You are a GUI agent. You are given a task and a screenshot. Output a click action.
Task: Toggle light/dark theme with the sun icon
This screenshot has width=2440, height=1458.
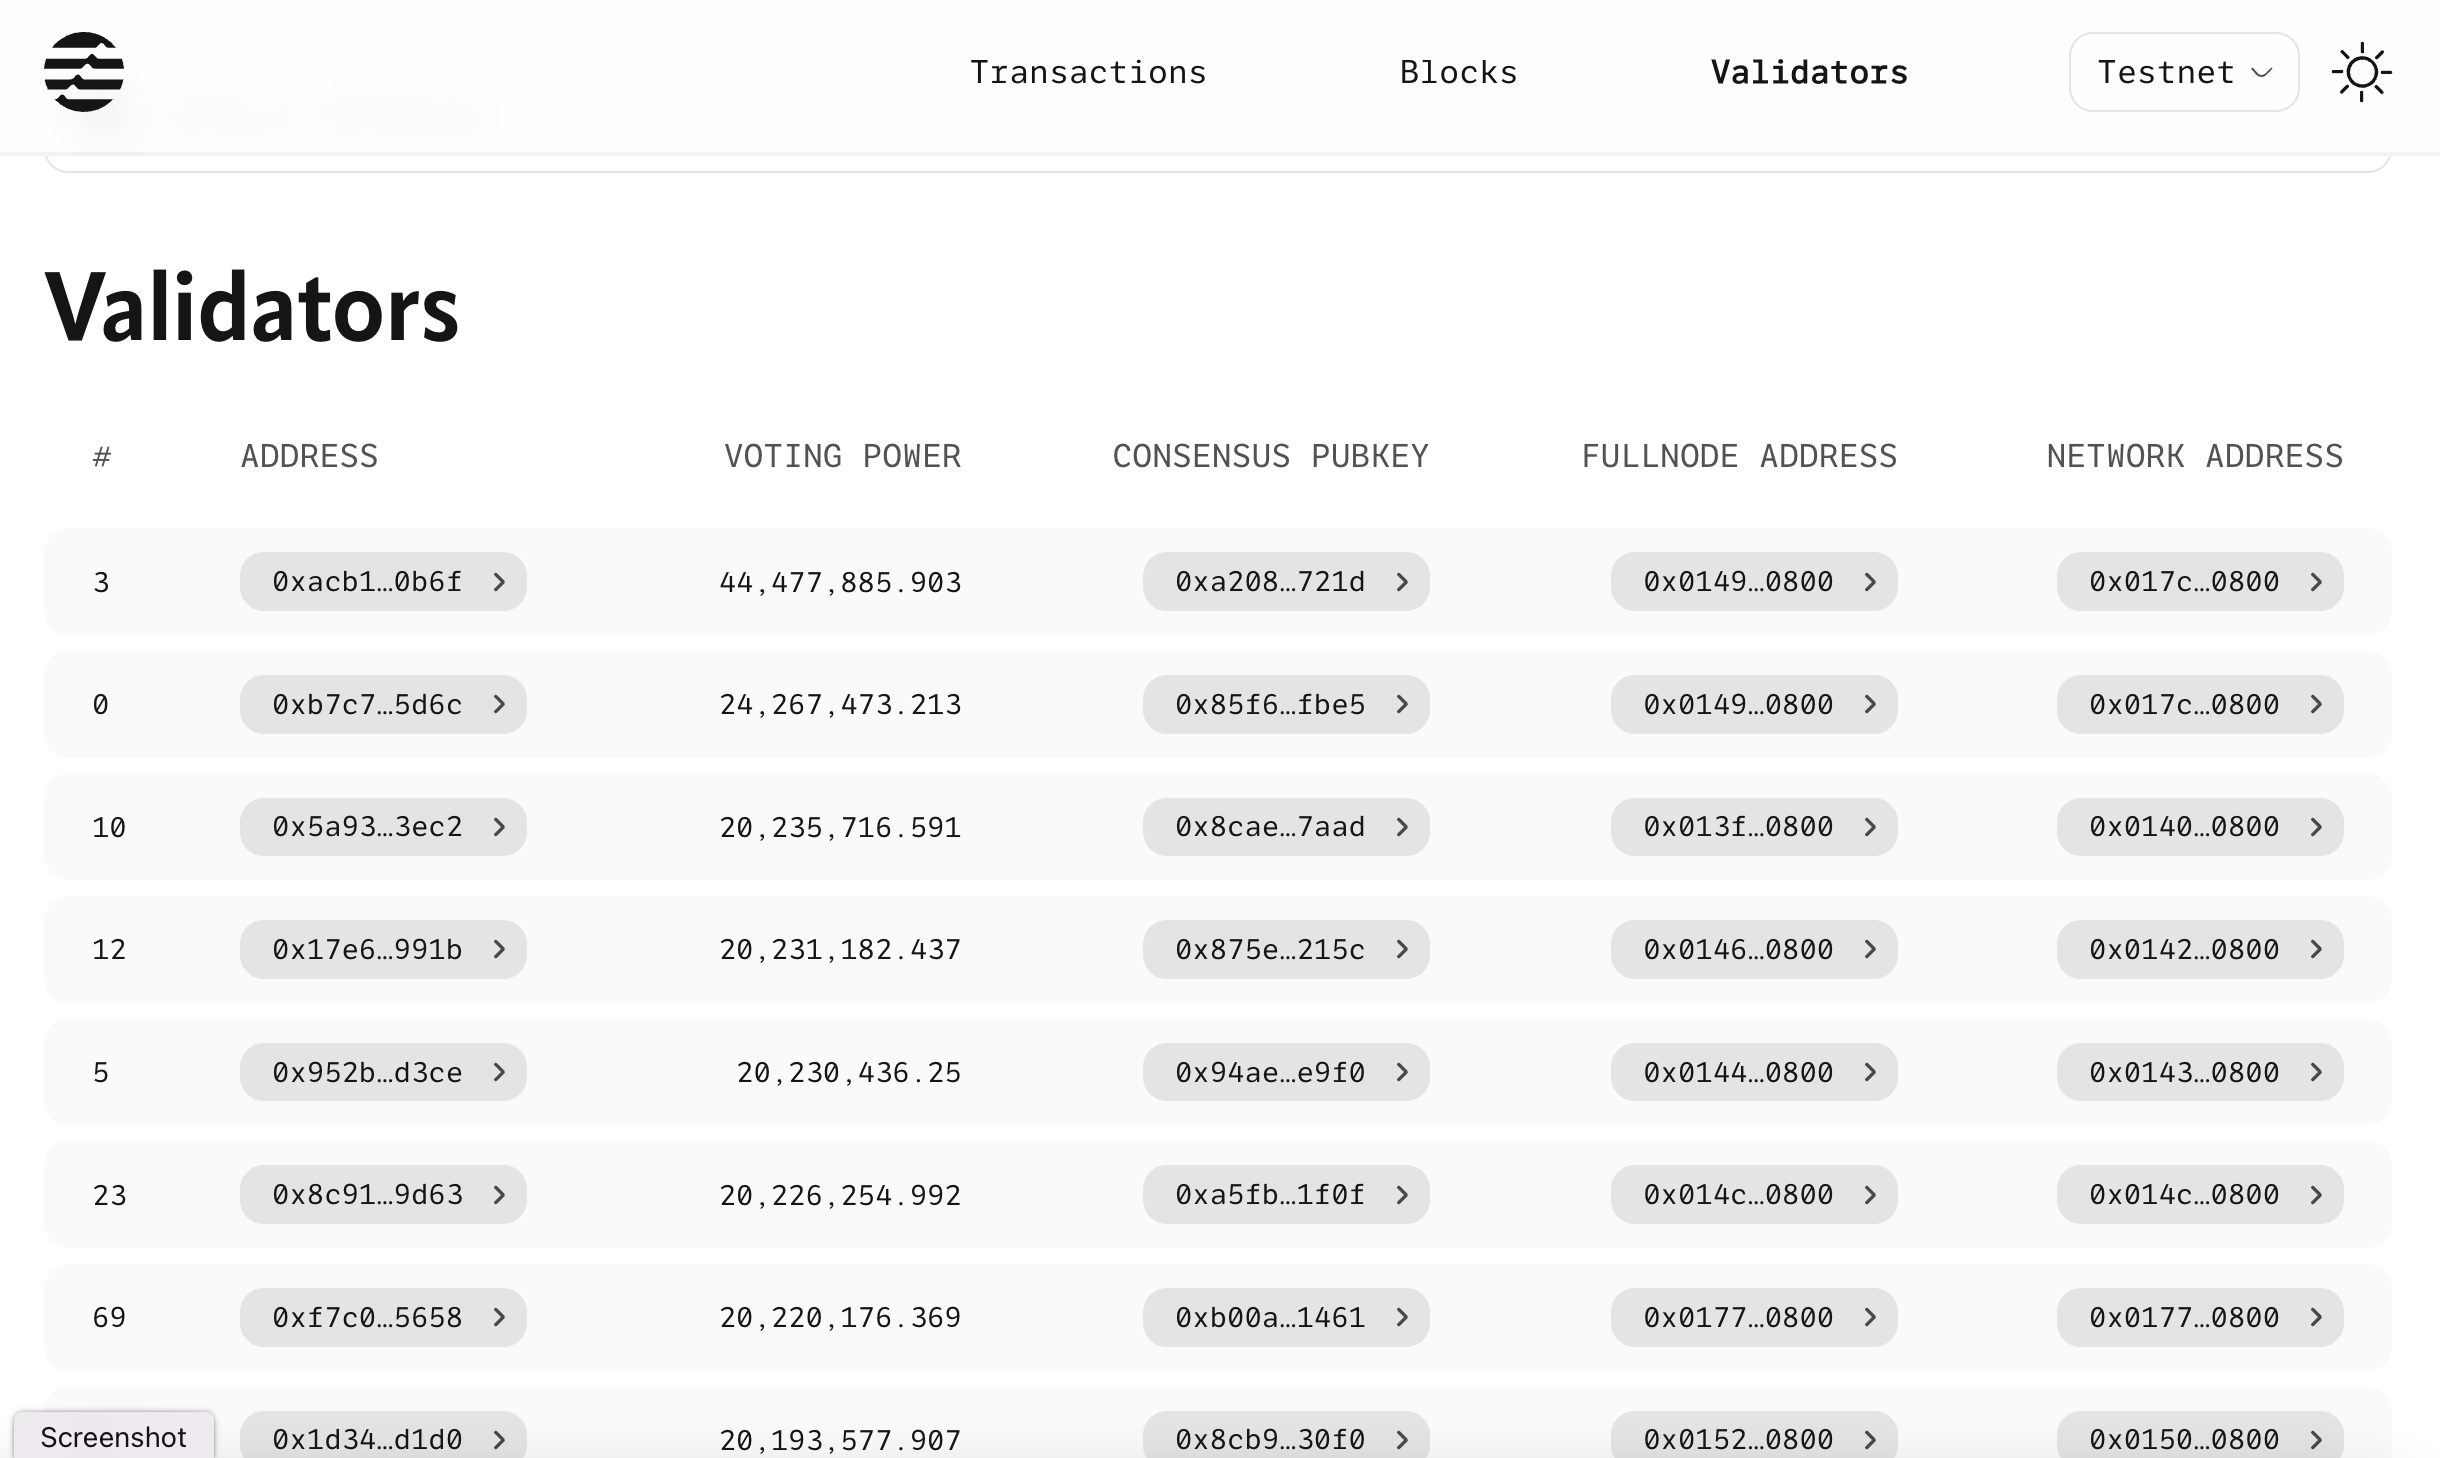[2363, 71]
